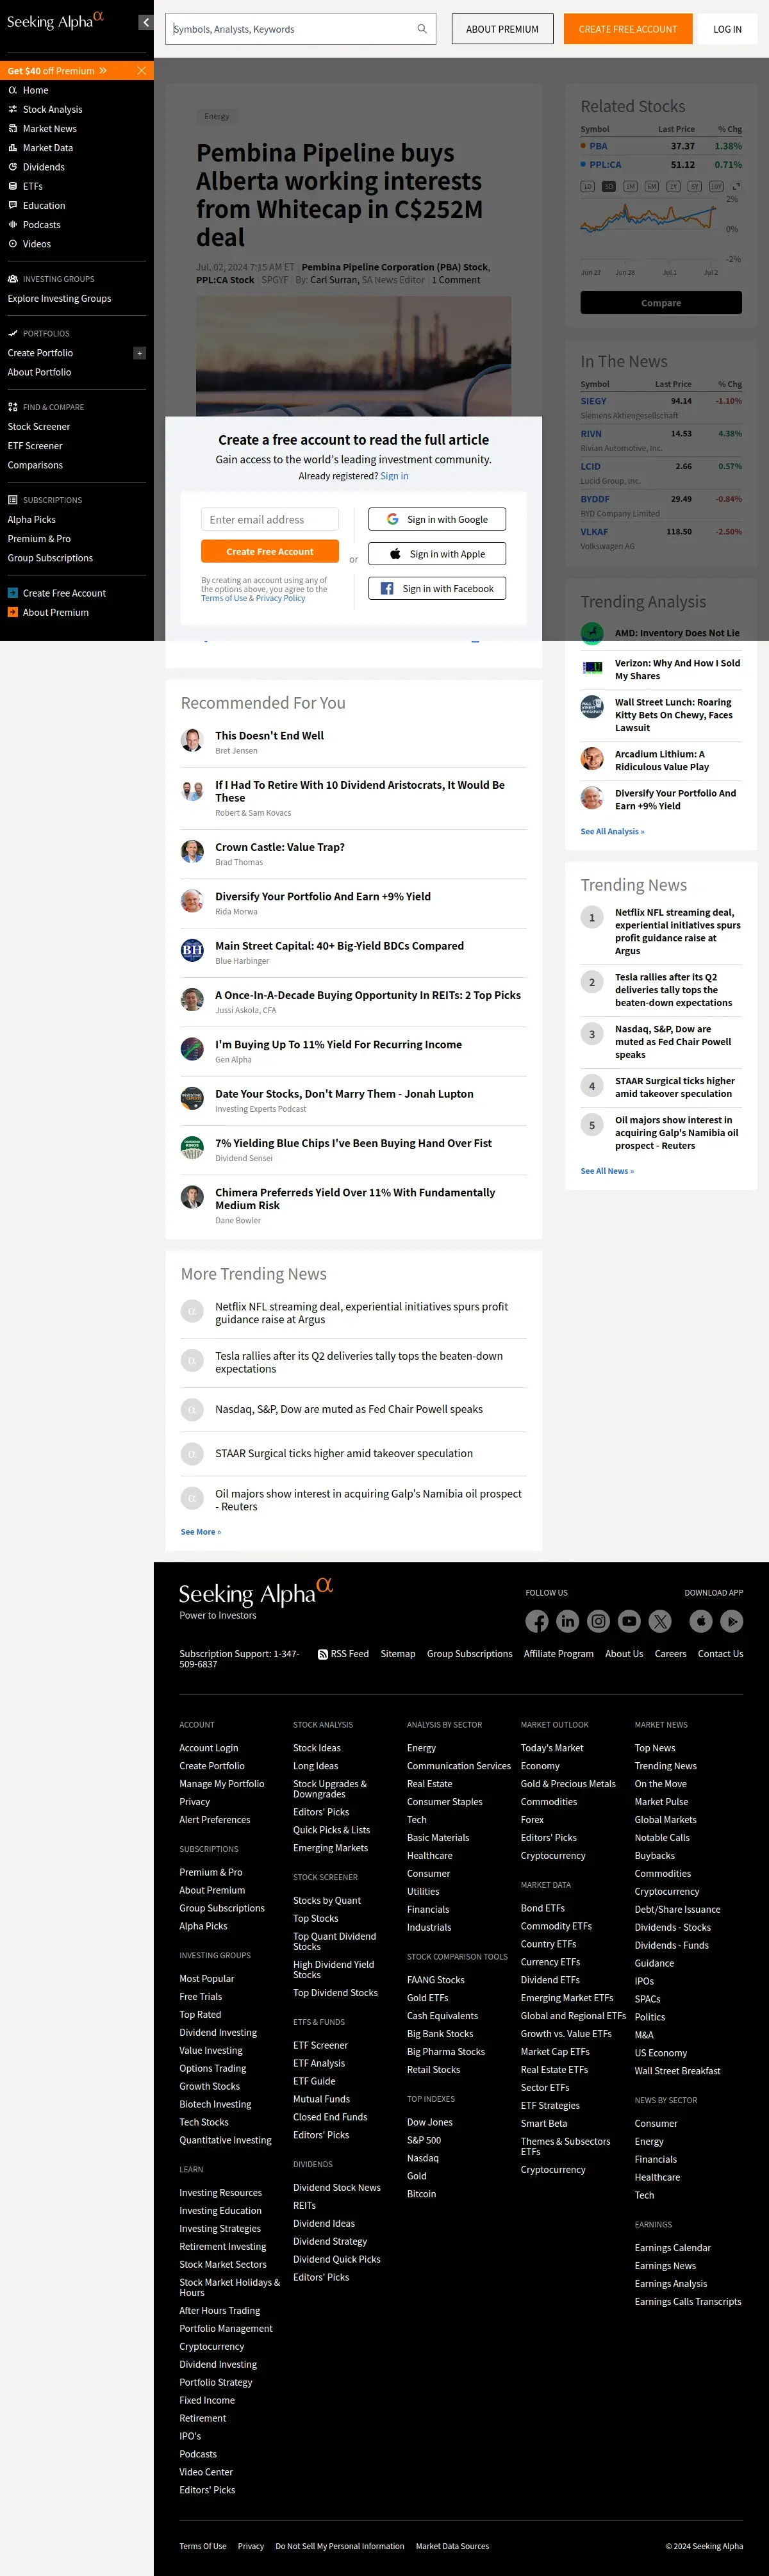Click See All News link
Screen dimensions: 769x2576
tap(607, 1171)
